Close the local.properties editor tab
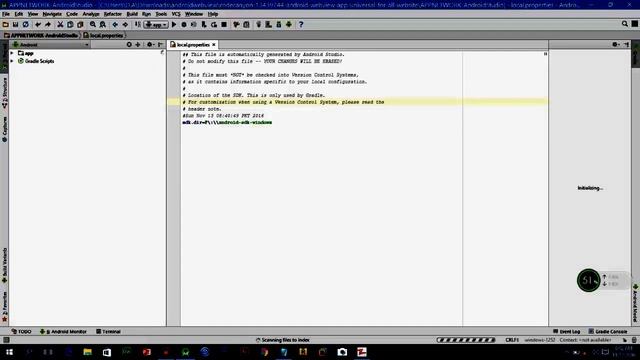This screenshot has width=640, height=360. pos(213,44)
